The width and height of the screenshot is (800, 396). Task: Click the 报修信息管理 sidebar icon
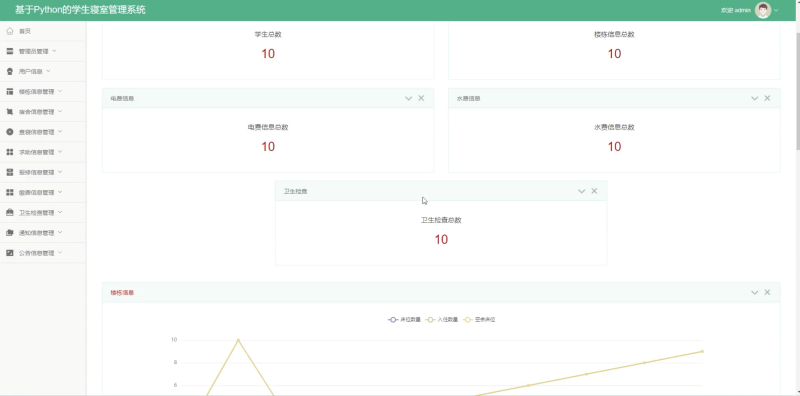[x=10, y=172]
